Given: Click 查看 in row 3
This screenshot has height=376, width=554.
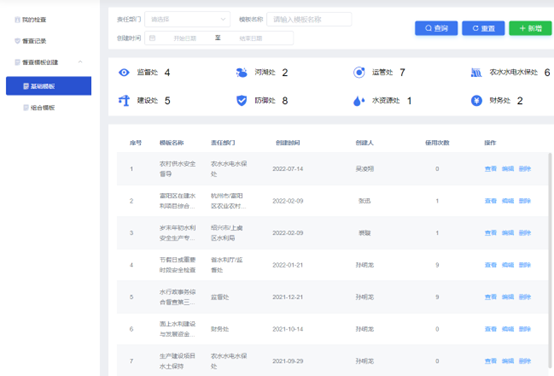Looking at the screenshot, I should [490, 233].
